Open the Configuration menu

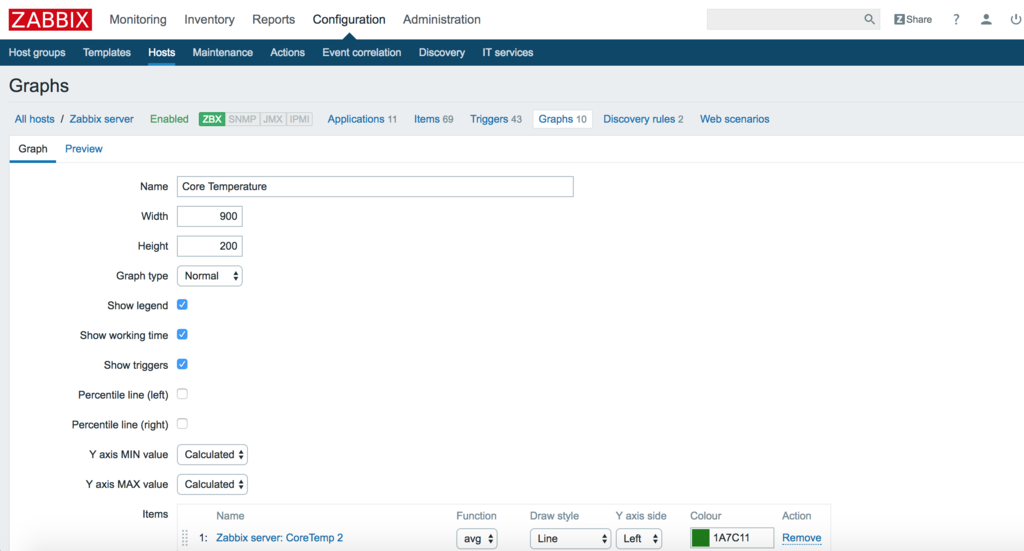click(x=349, y=20)
